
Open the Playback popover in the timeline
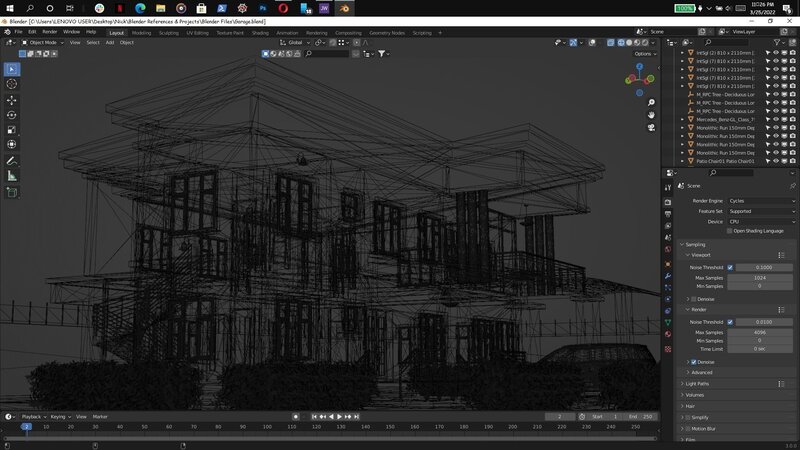pyautogui.click(x=33, y=416)
